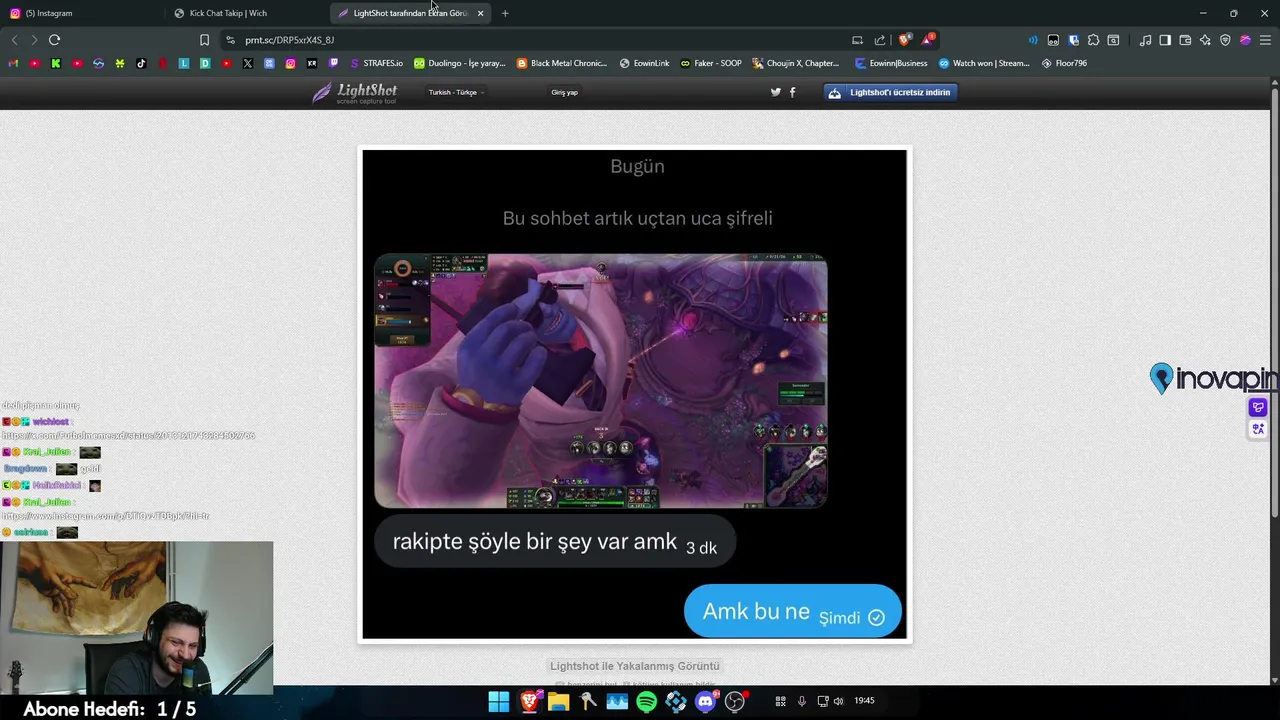Viewport: 1280px width, 720px height.
Task: Click the Brave Rewards triangle icon
Action: (928, 40)
